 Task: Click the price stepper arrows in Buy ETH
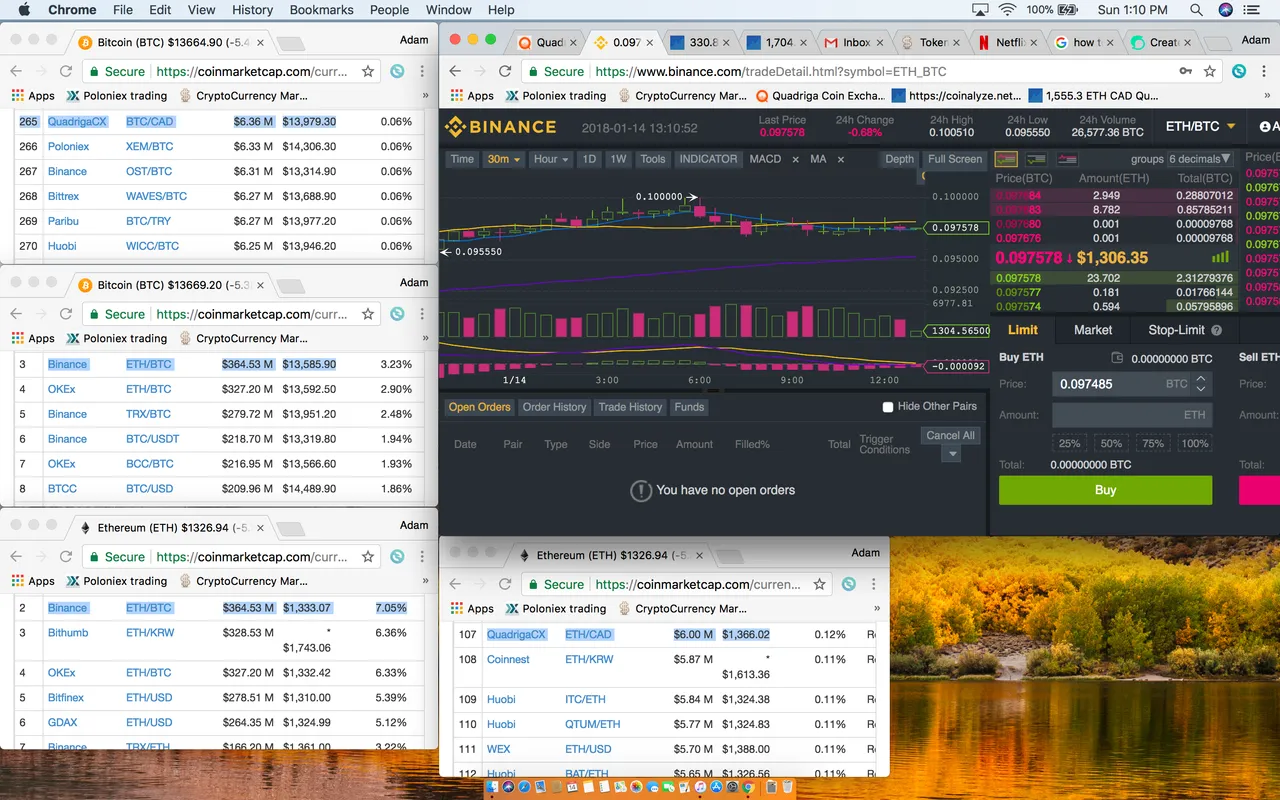1200,384
